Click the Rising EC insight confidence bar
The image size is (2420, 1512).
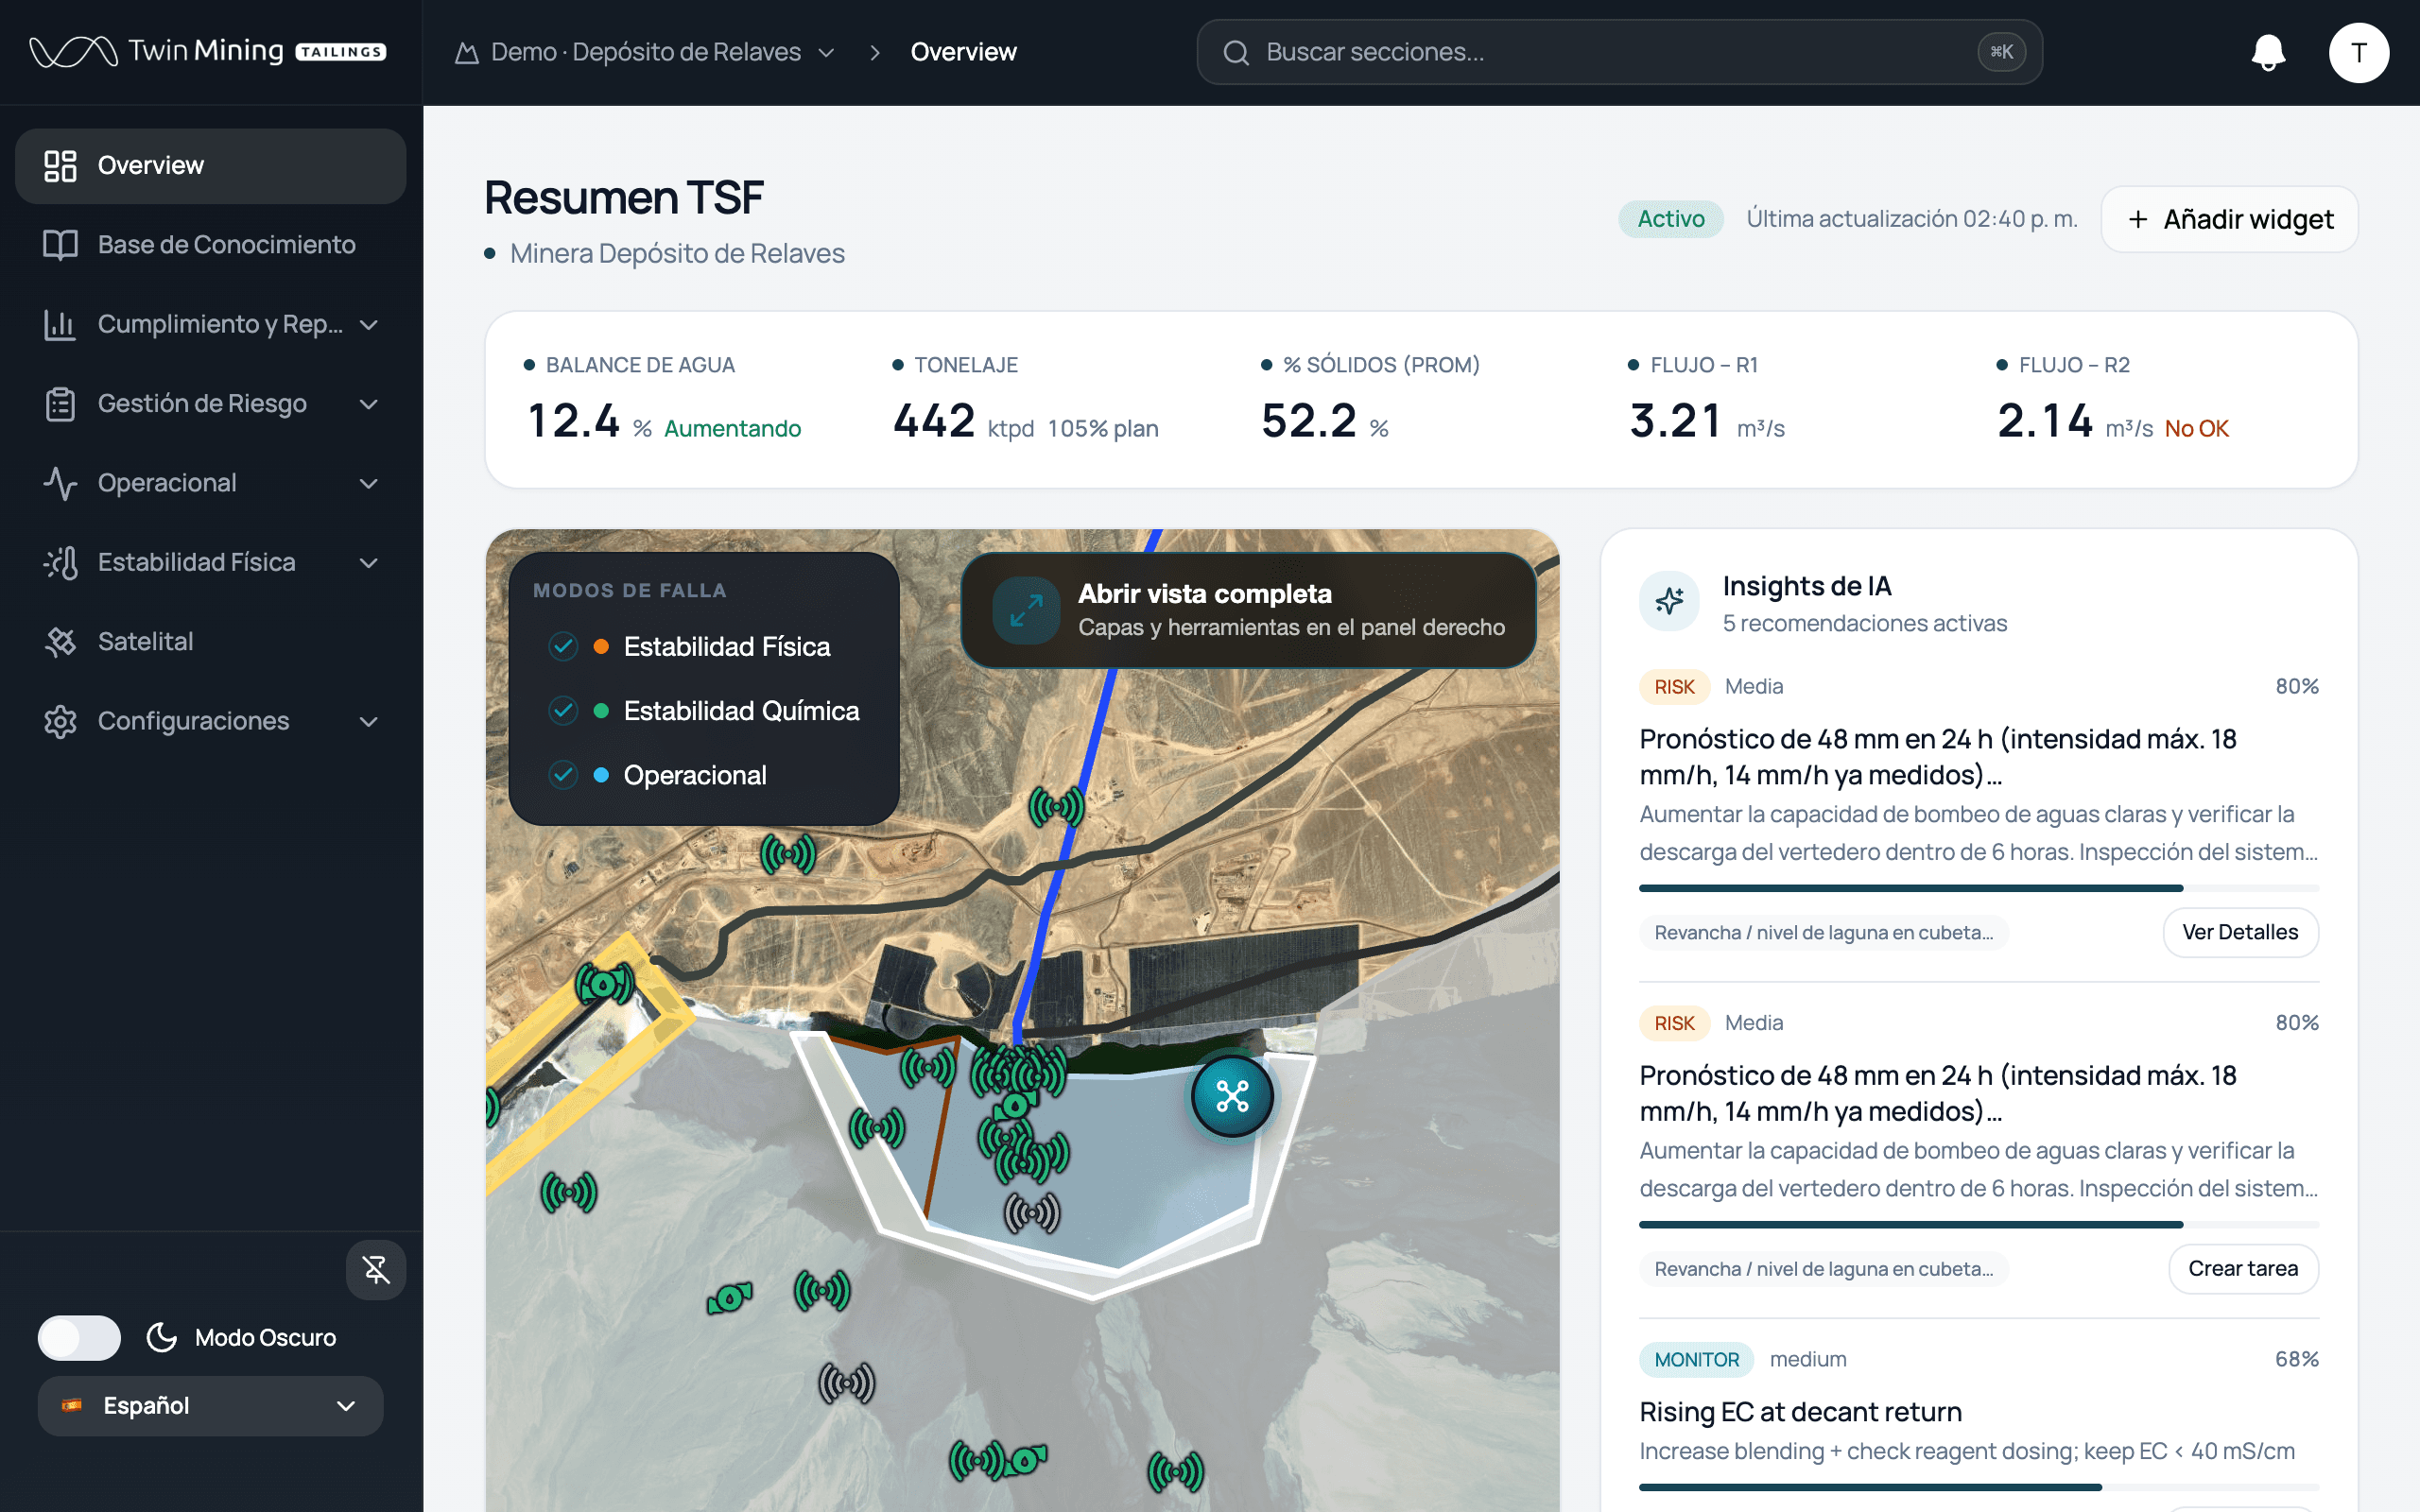tap(1978, 1487)
